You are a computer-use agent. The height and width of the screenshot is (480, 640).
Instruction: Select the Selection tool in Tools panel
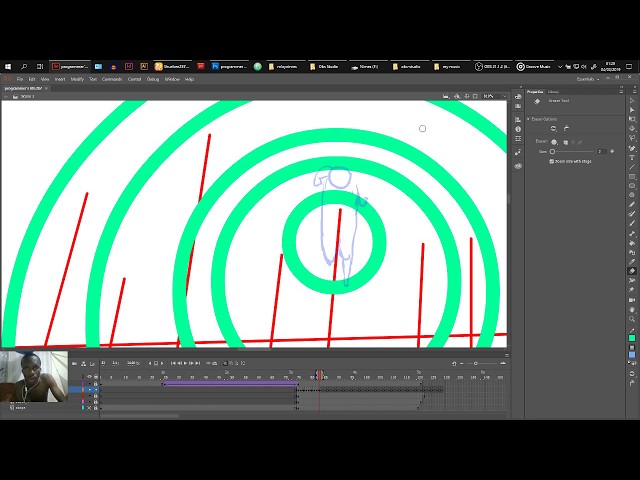click(632, 100)
